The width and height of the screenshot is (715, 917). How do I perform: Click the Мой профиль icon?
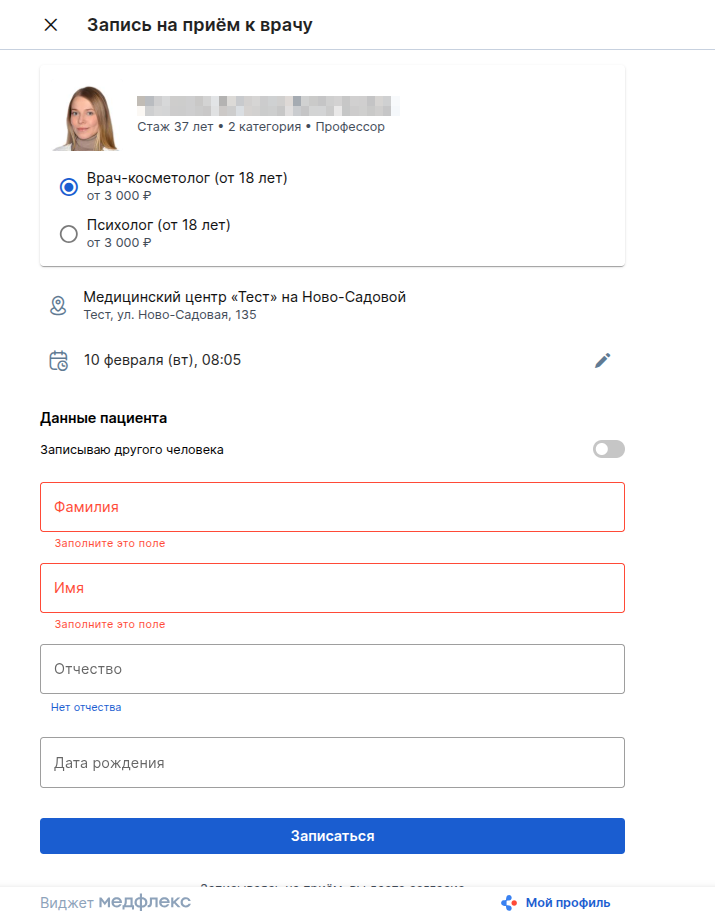point(509,902)
